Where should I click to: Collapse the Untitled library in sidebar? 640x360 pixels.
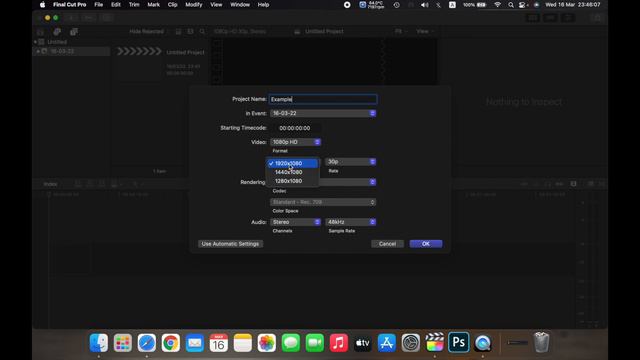pos(36,42)
